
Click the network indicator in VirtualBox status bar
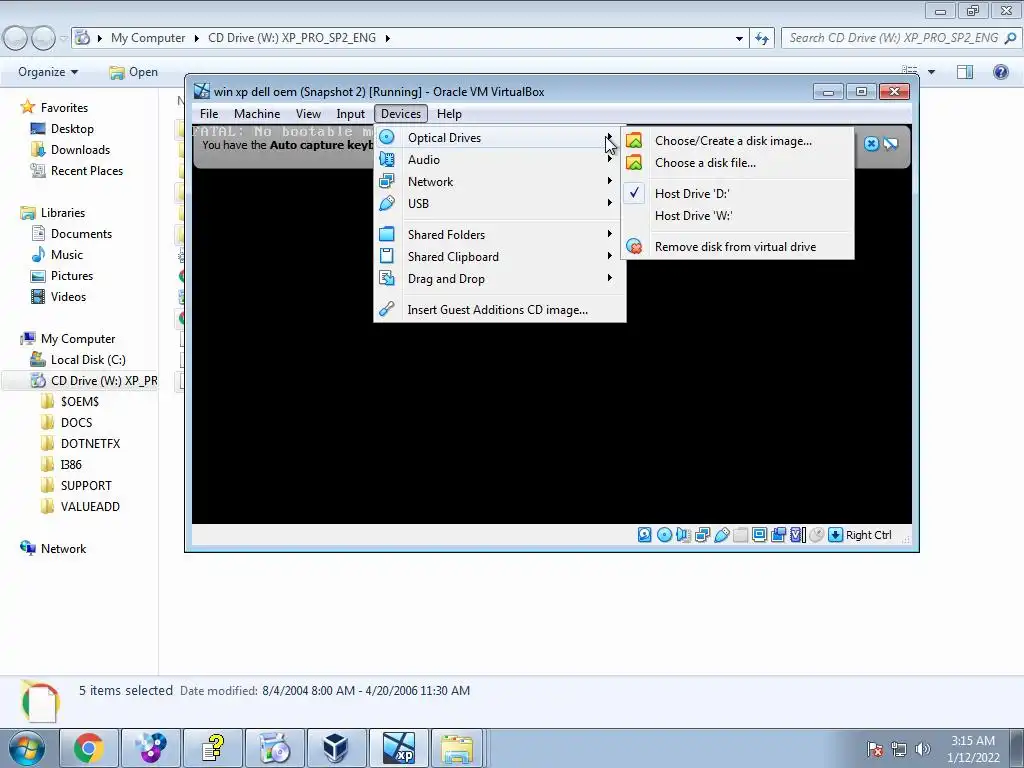[x=703, y=535]
